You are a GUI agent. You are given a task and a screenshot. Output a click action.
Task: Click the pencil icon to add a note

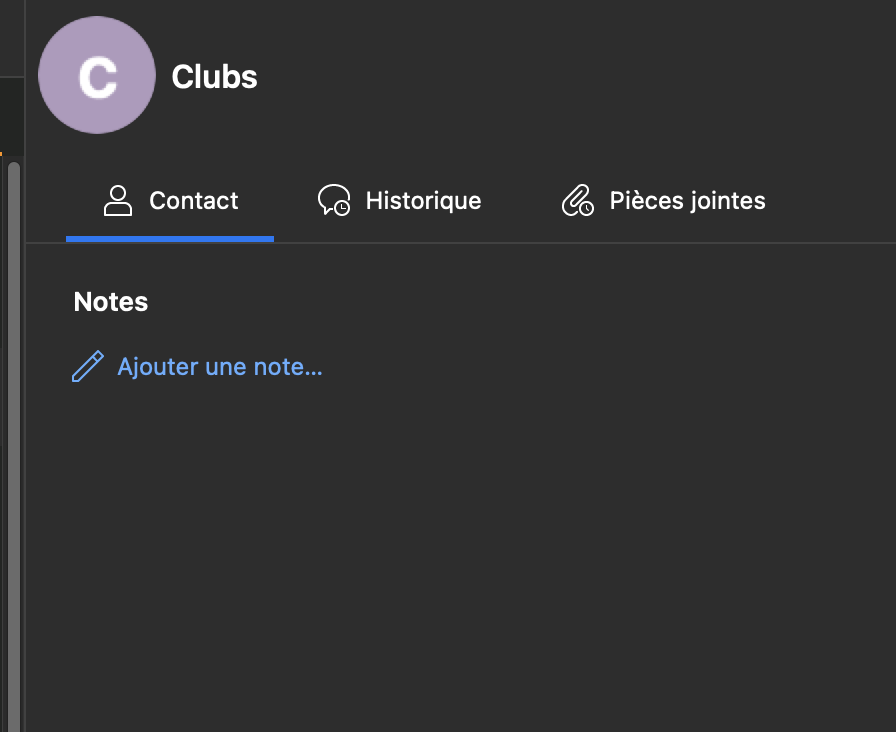pos(88,367)
